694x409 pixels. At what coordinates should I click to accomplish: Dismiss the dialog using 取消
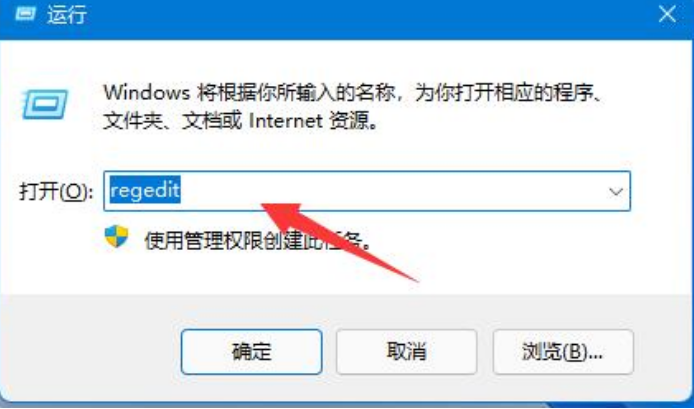pyautogui.click(x=406, y=352)
